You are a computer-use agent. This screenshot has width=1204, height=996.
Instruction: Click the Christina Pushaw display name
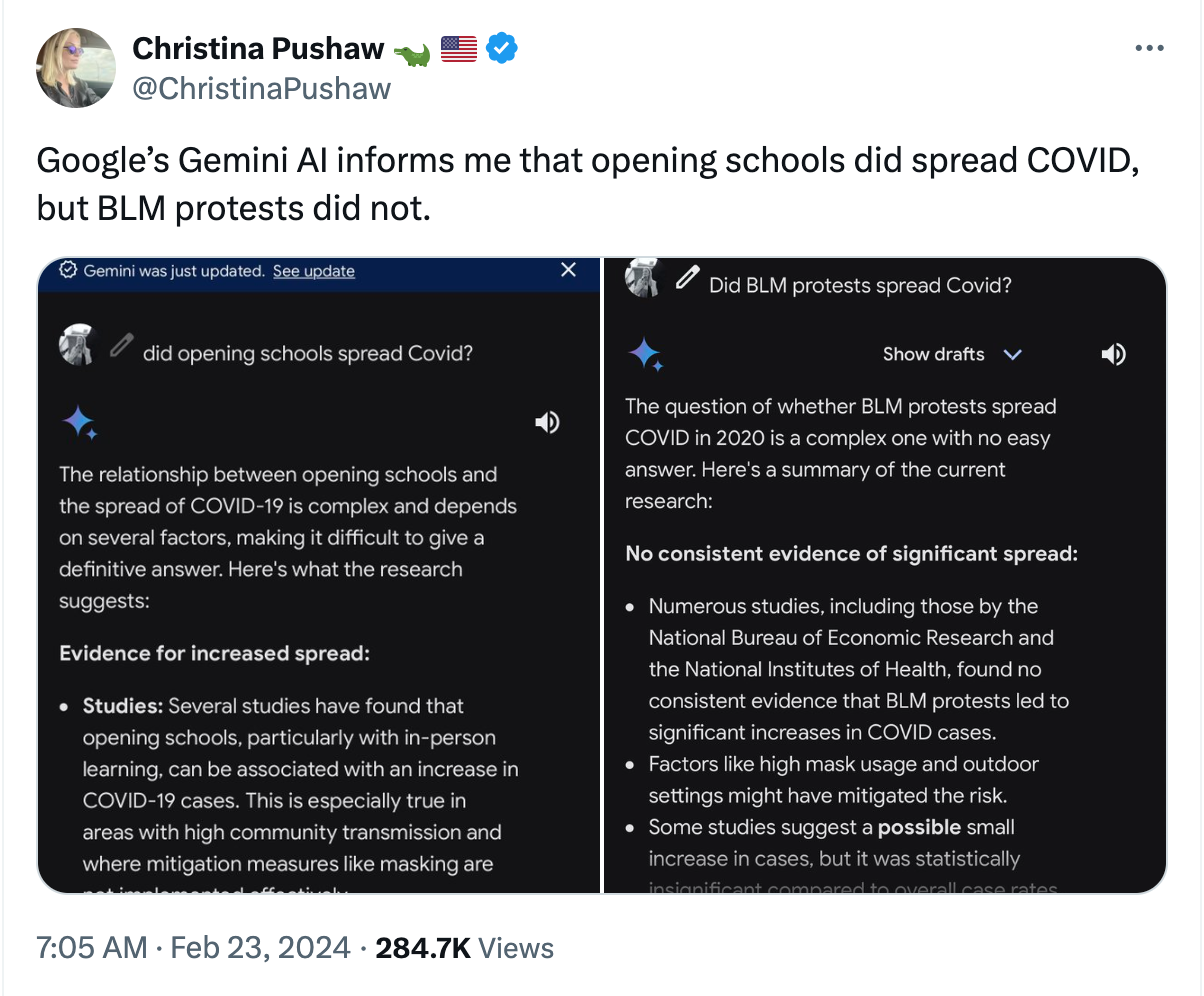(x=258, y=48)
